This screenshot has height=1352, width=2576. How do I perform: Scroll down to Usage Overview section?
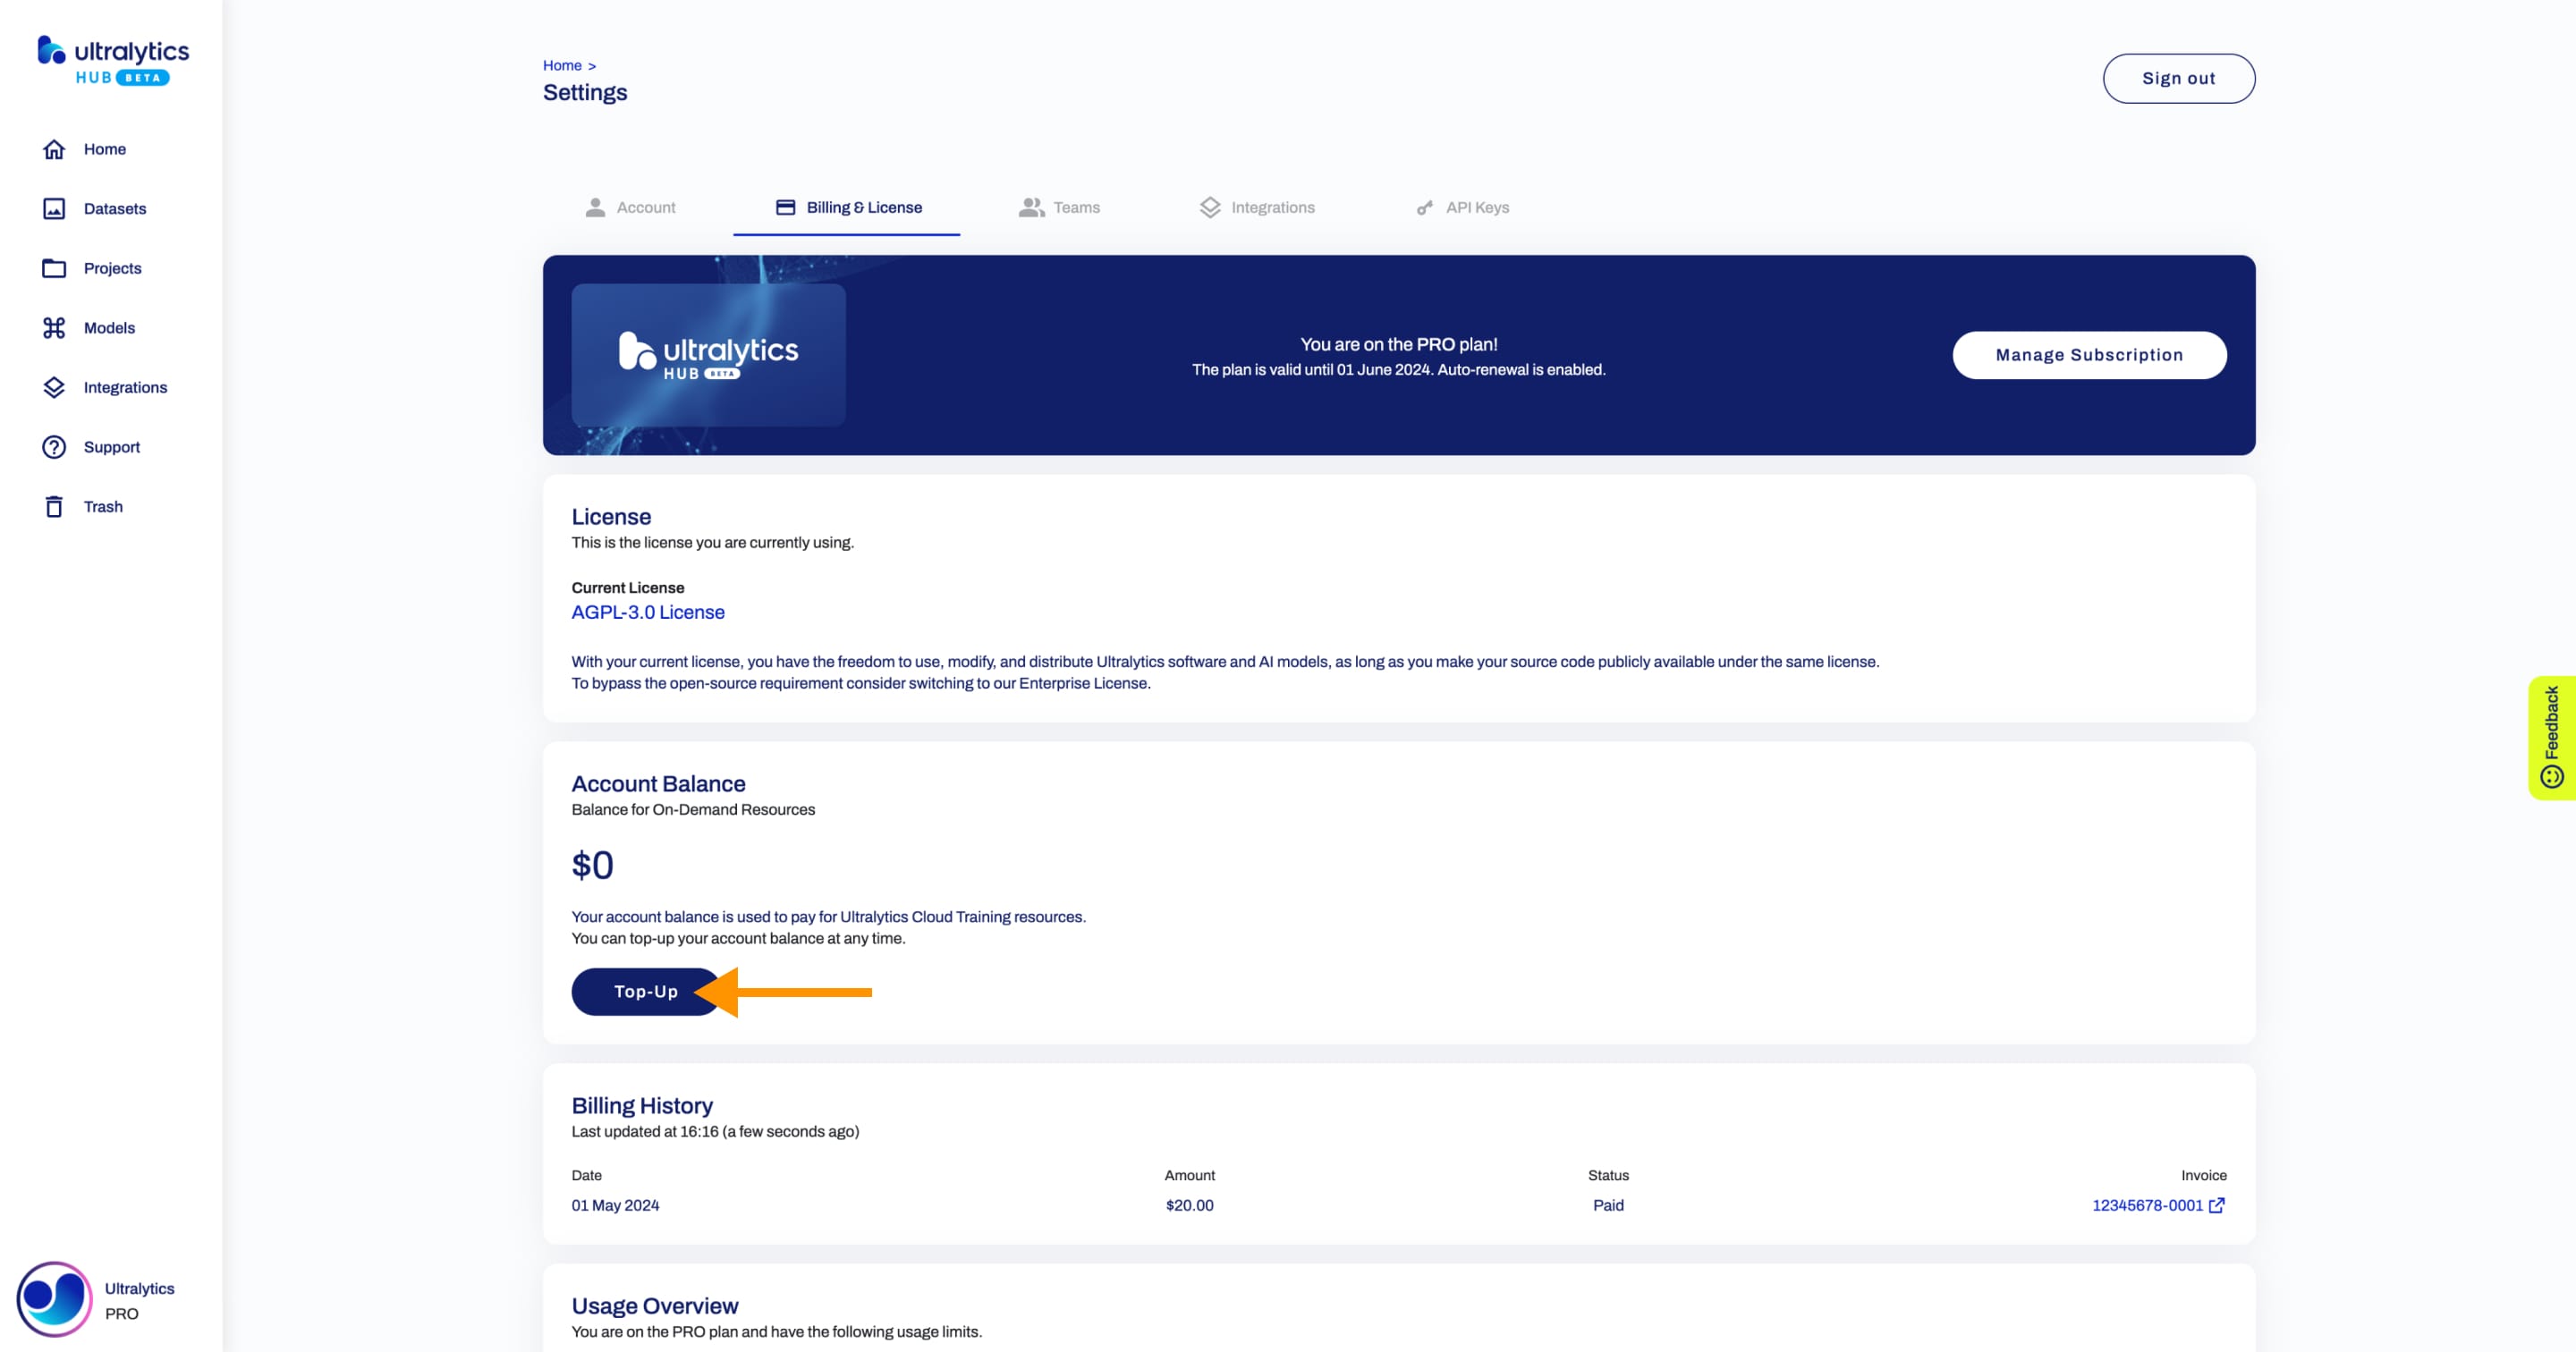[x=656, y=1305]
